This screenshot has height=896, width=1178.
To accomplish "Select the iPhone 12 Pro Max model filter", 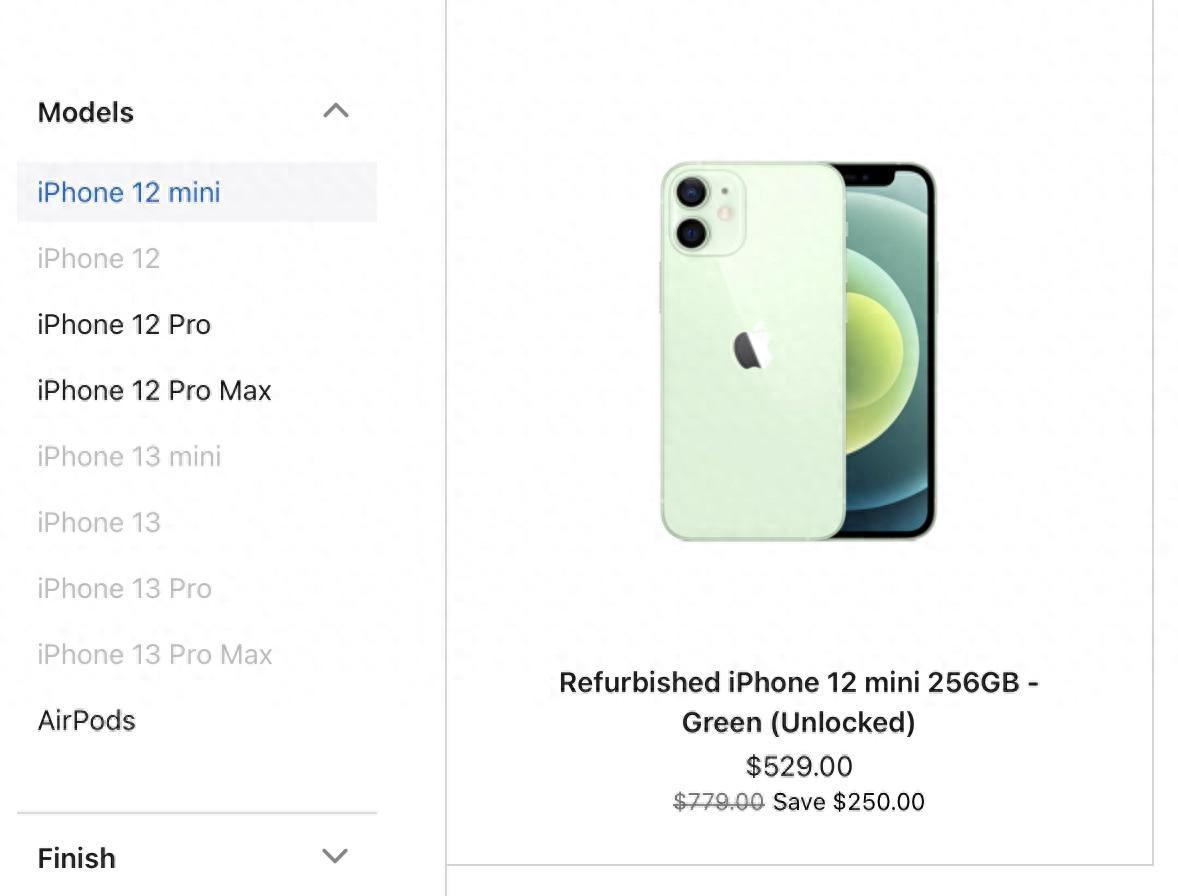I will (153, 390).
